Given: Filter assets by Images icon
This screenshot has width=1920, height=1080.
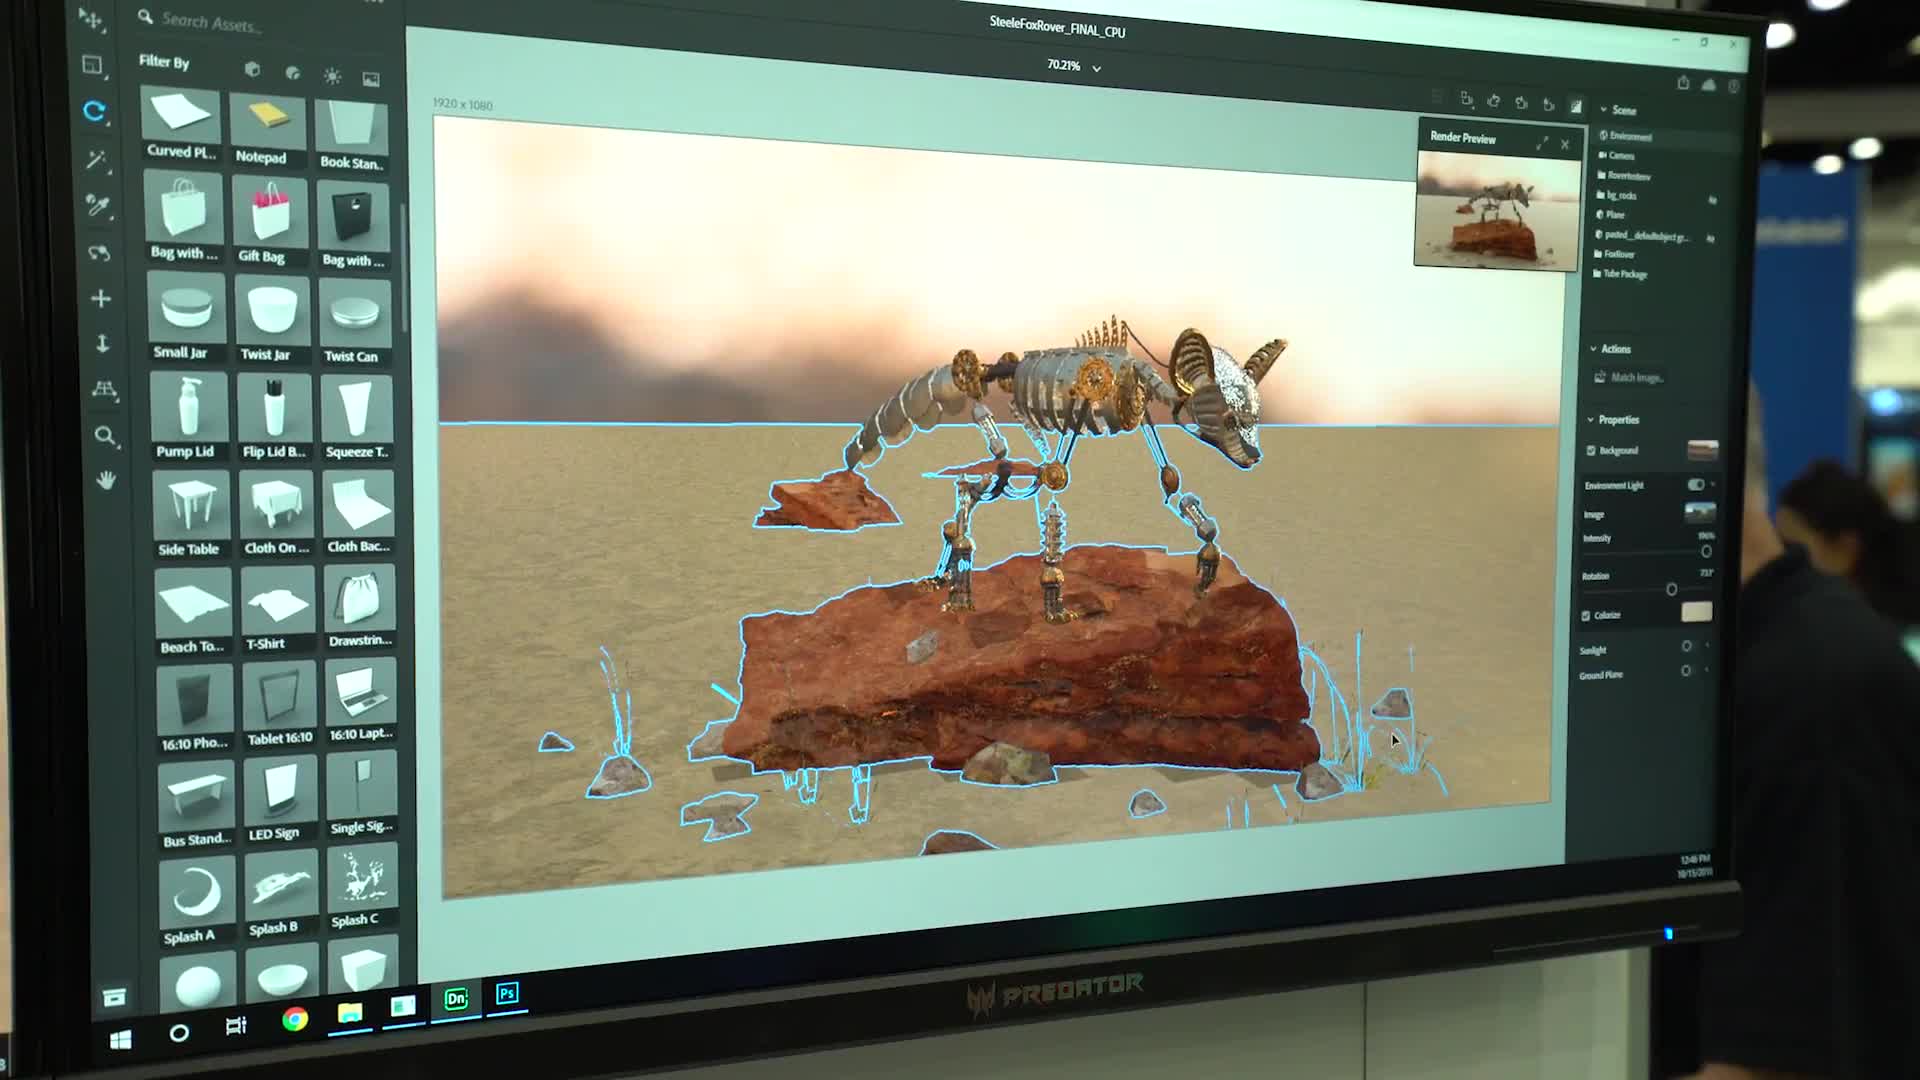Looking at the screenshot, I should click(x=371, y=79).
